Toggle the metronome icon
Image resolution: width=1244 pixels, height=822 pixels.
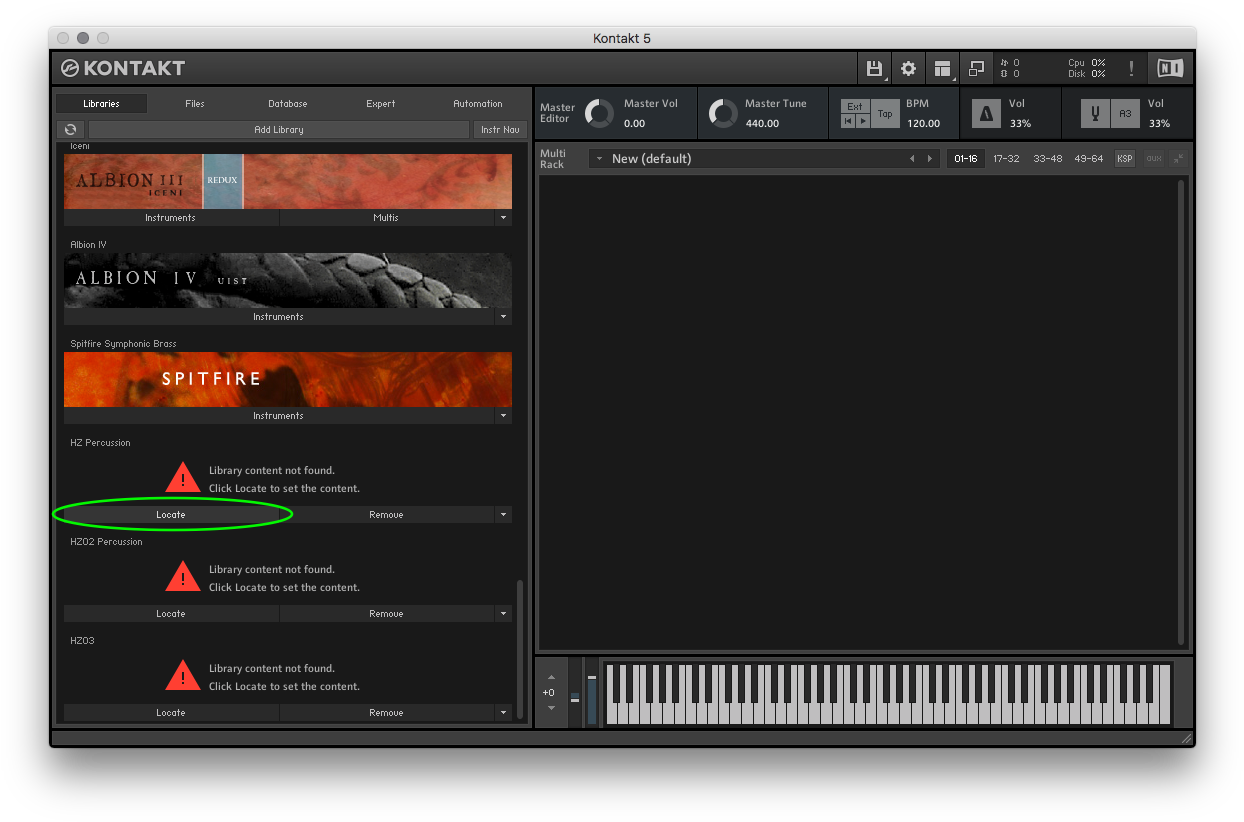coord(986,114)
